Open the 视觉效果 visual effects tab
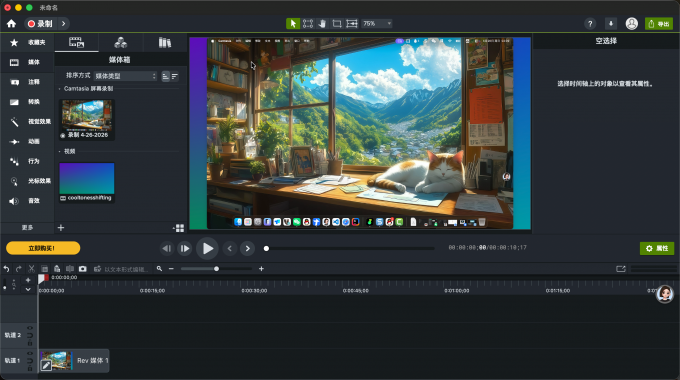This screenshot has height=380, width=680. [x=28, y=121]
